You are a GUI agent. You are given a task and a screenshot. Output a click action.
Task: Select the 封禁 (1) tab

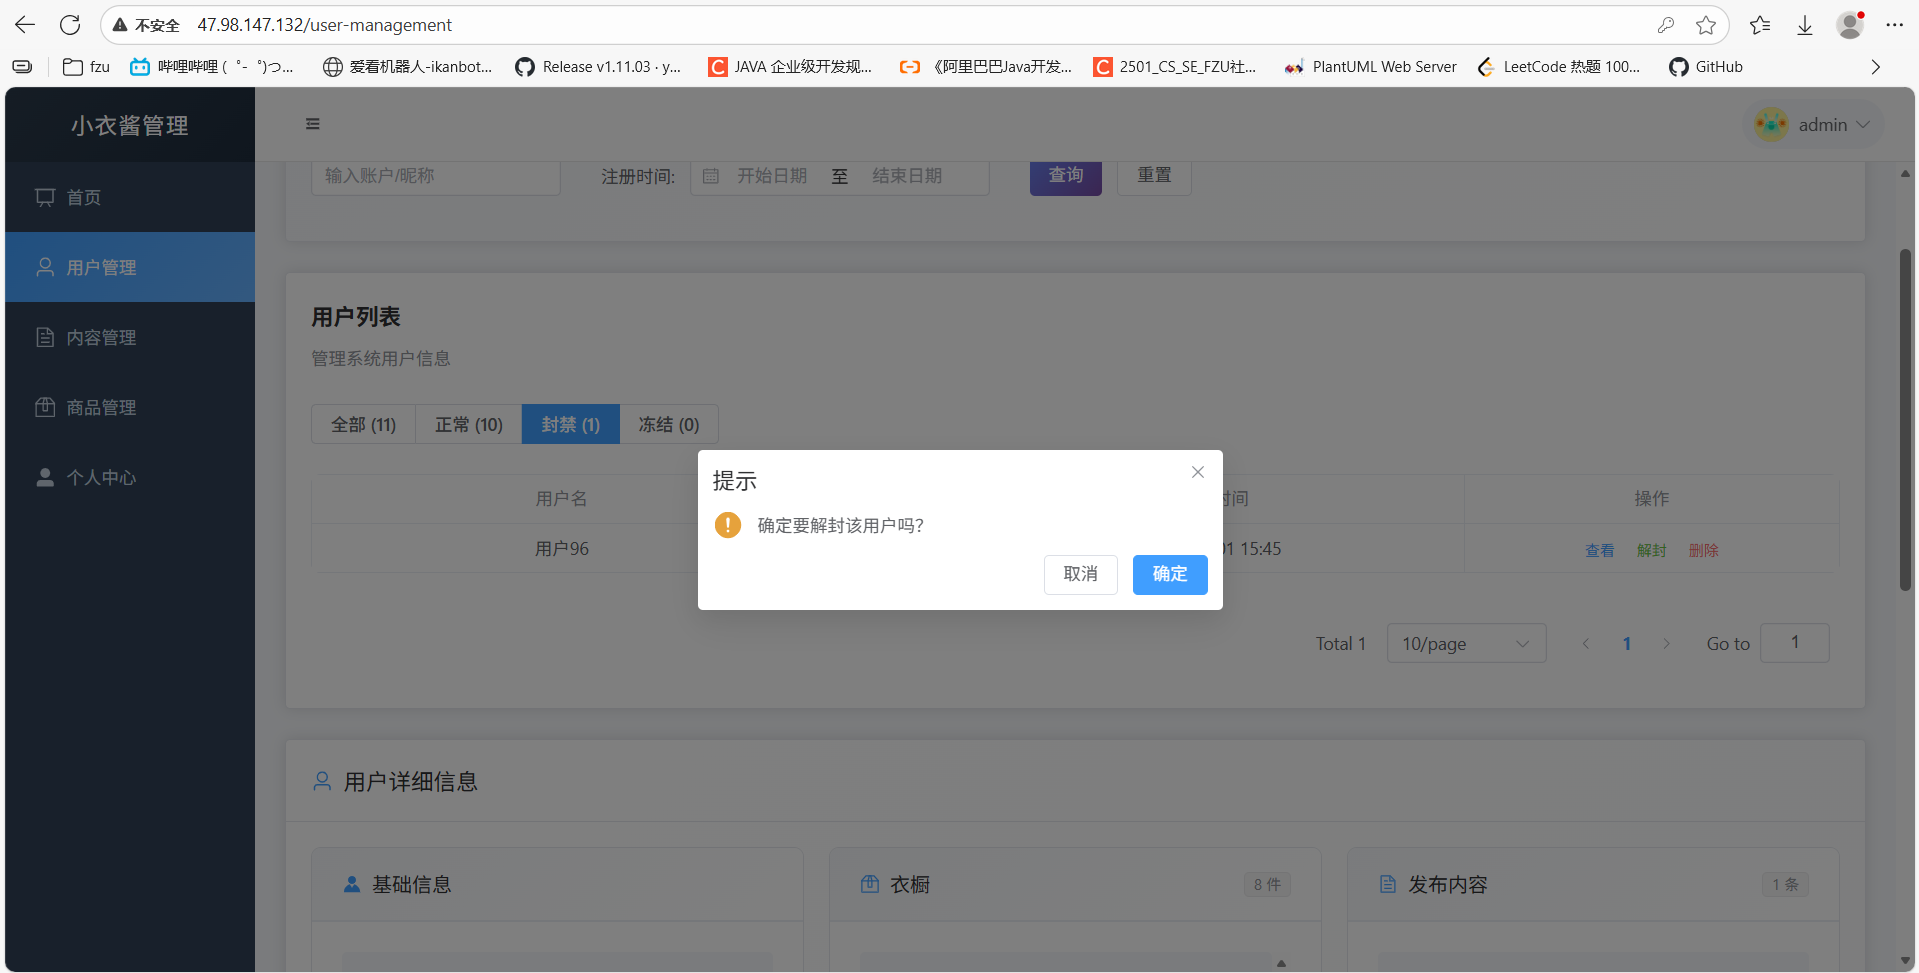point(571,424)
